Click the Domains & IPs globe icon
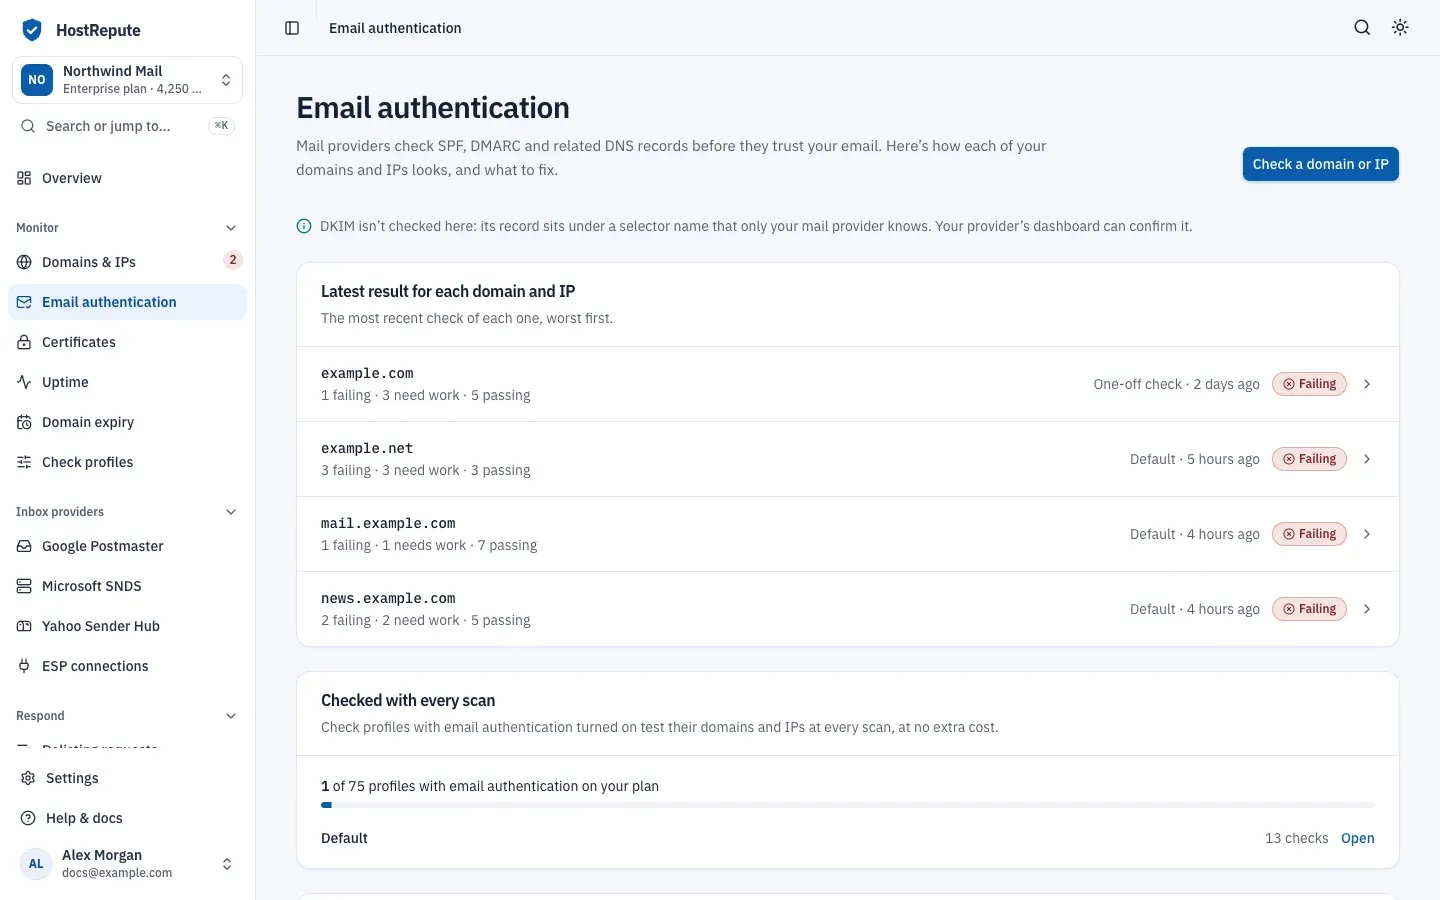This screenshot has height=900, width=1440. tap(24, 262)
